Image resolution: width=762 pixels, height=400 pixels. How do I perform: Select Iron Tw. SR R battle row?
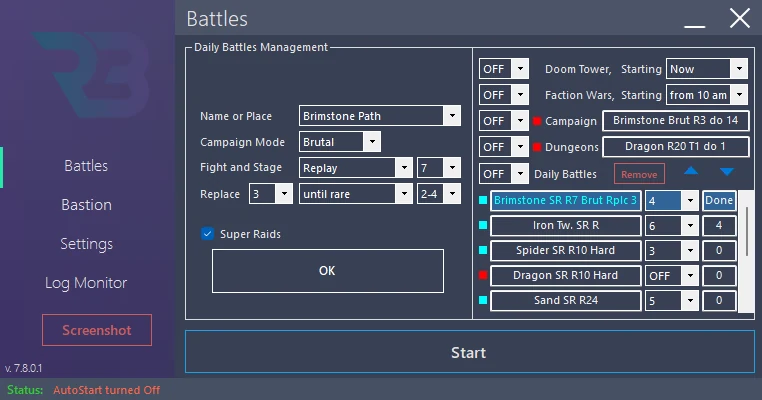(x=565, y=225)
